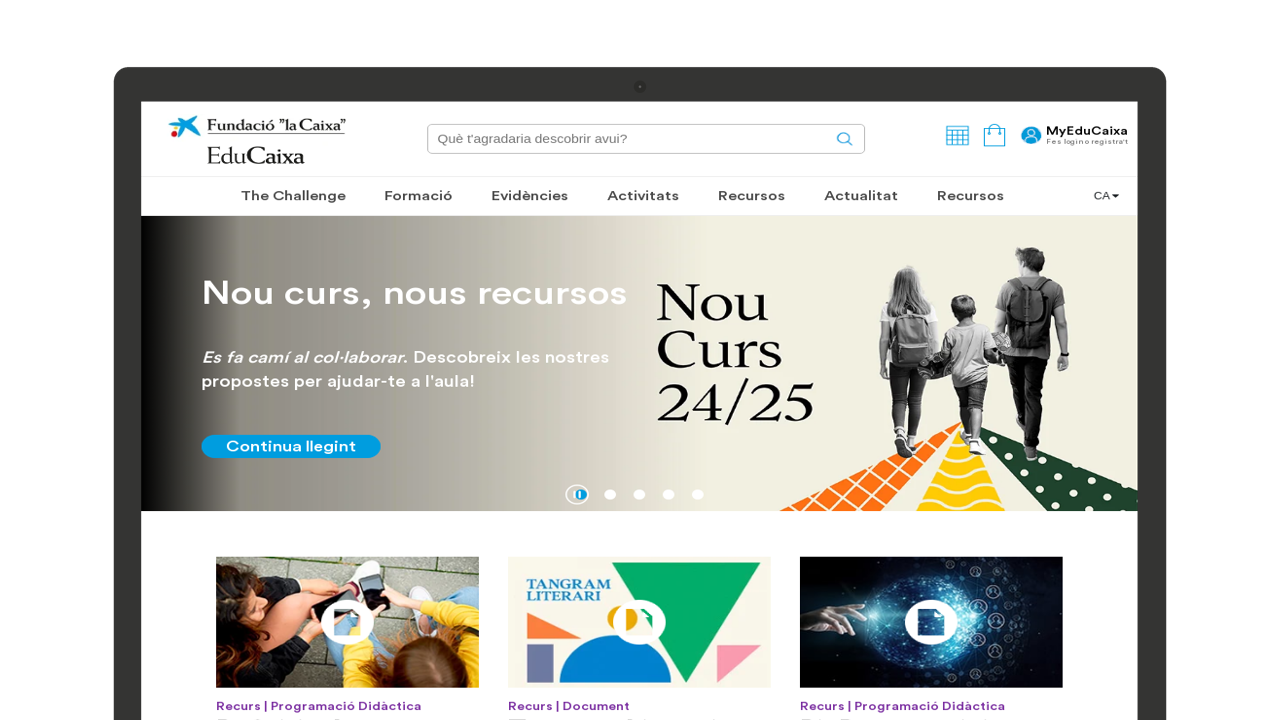
Task: Focus the Què t'agradaria descobrir avui search field
Action: pos(632,139)
